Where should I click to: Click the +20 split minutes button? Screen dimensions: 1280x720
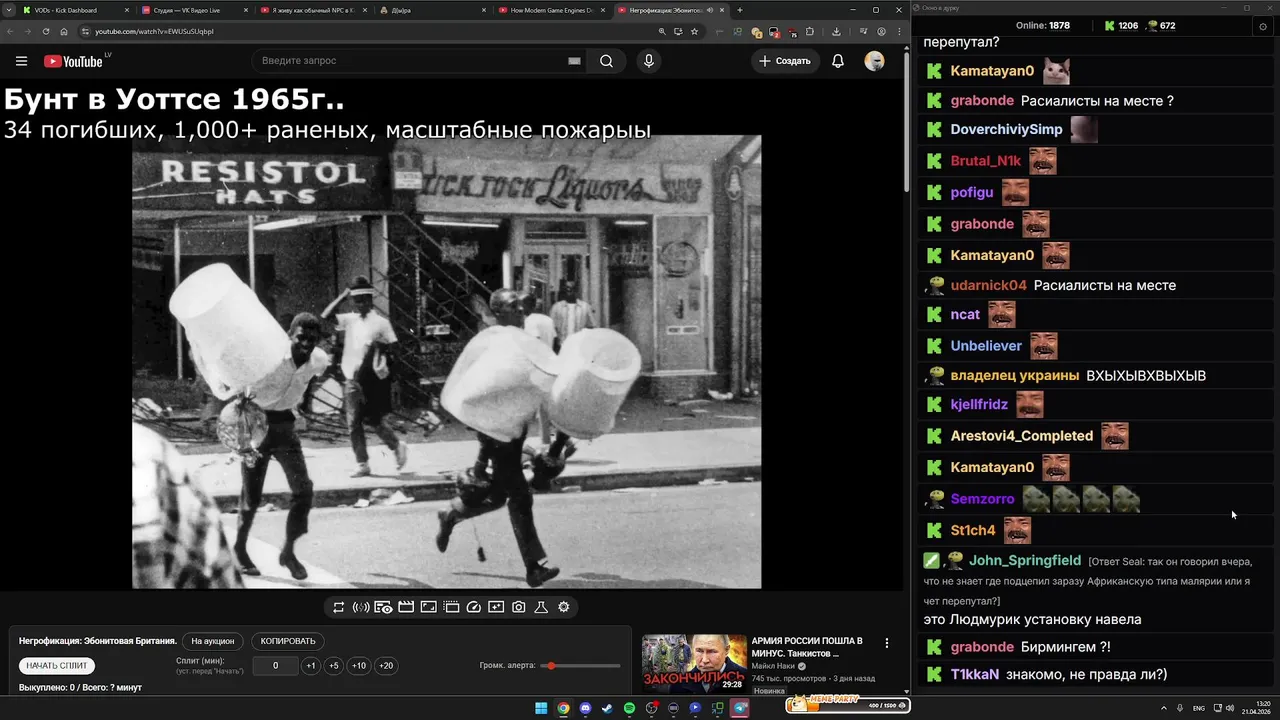pyautogui.click(x=386, y=666)
